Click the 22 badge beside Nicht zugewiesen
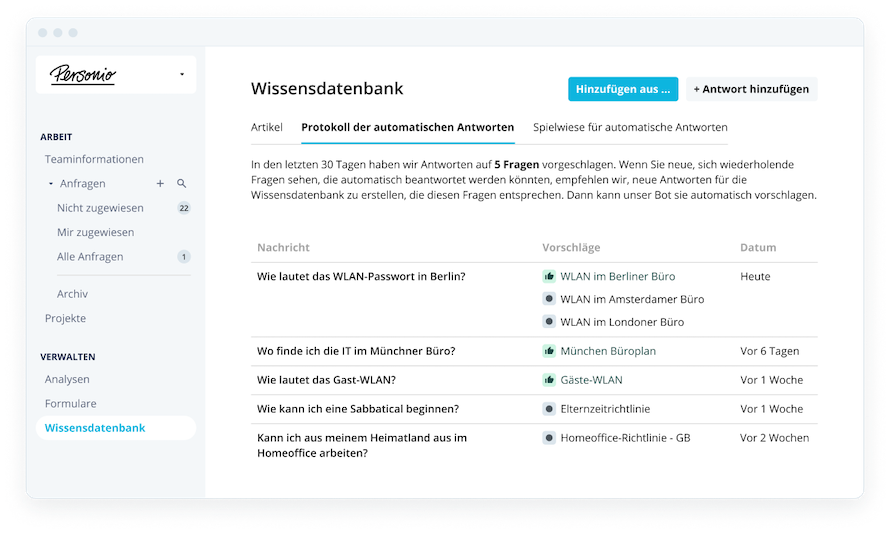890x533 pixels. 184,208
